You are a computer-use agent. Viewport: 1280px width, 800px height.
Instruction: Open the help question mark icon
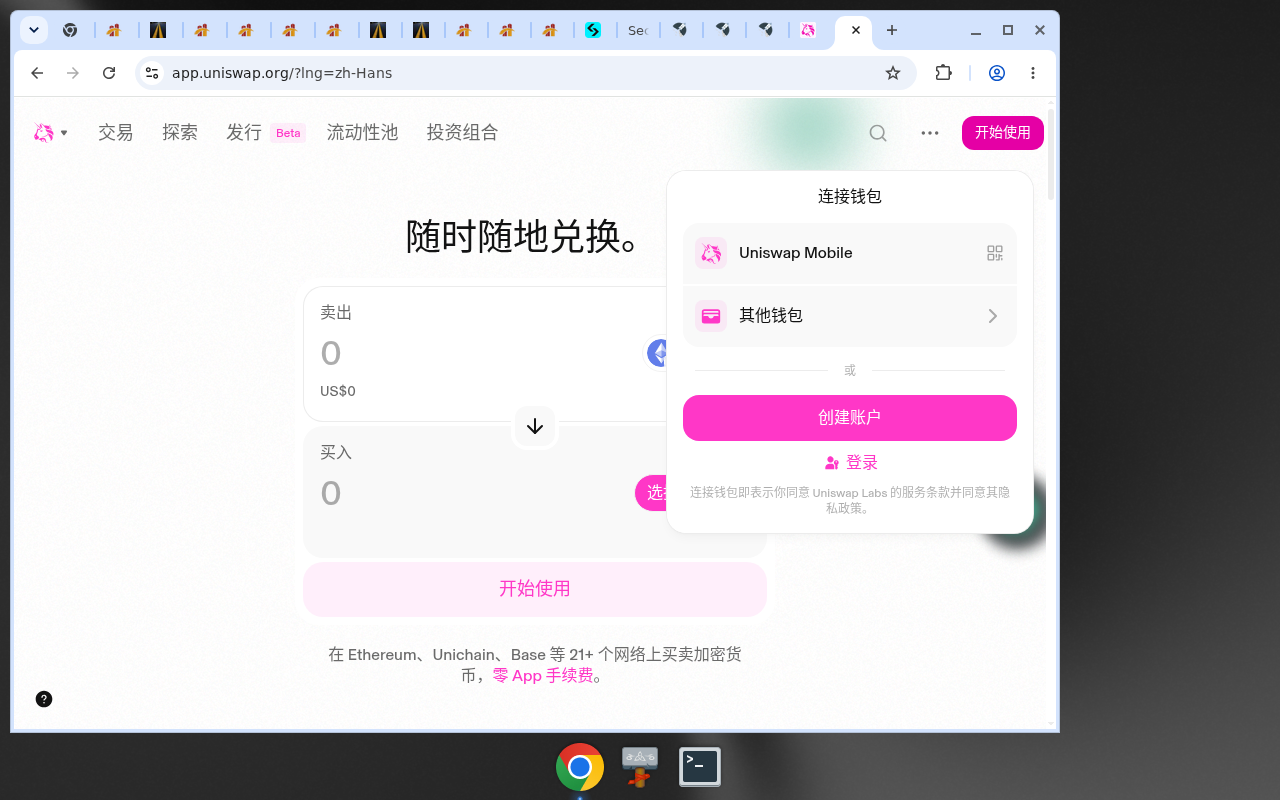[44, 699]
